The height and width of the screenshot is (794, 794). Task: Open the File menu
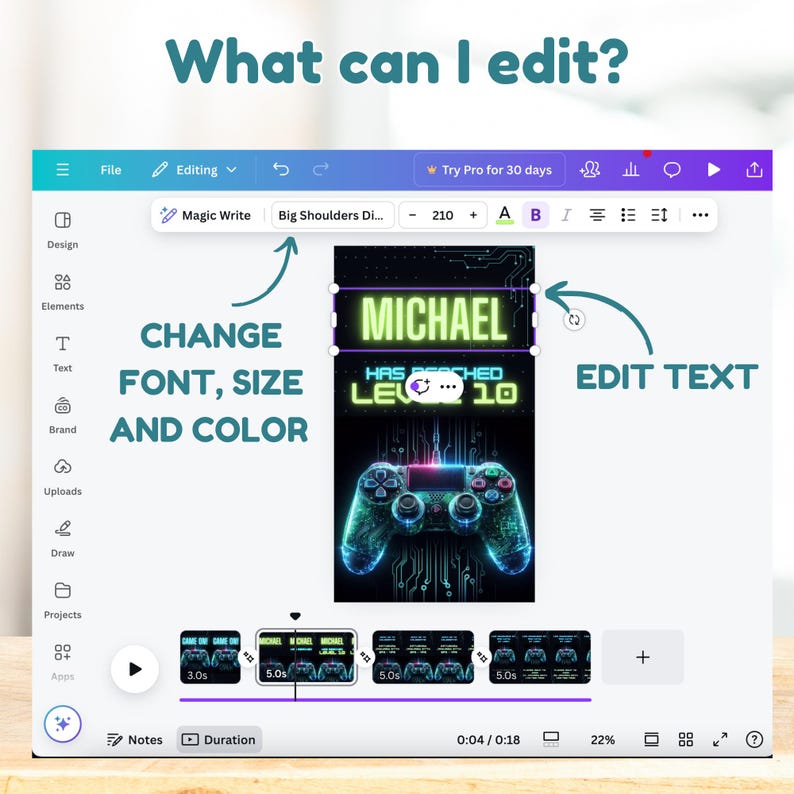110,170
